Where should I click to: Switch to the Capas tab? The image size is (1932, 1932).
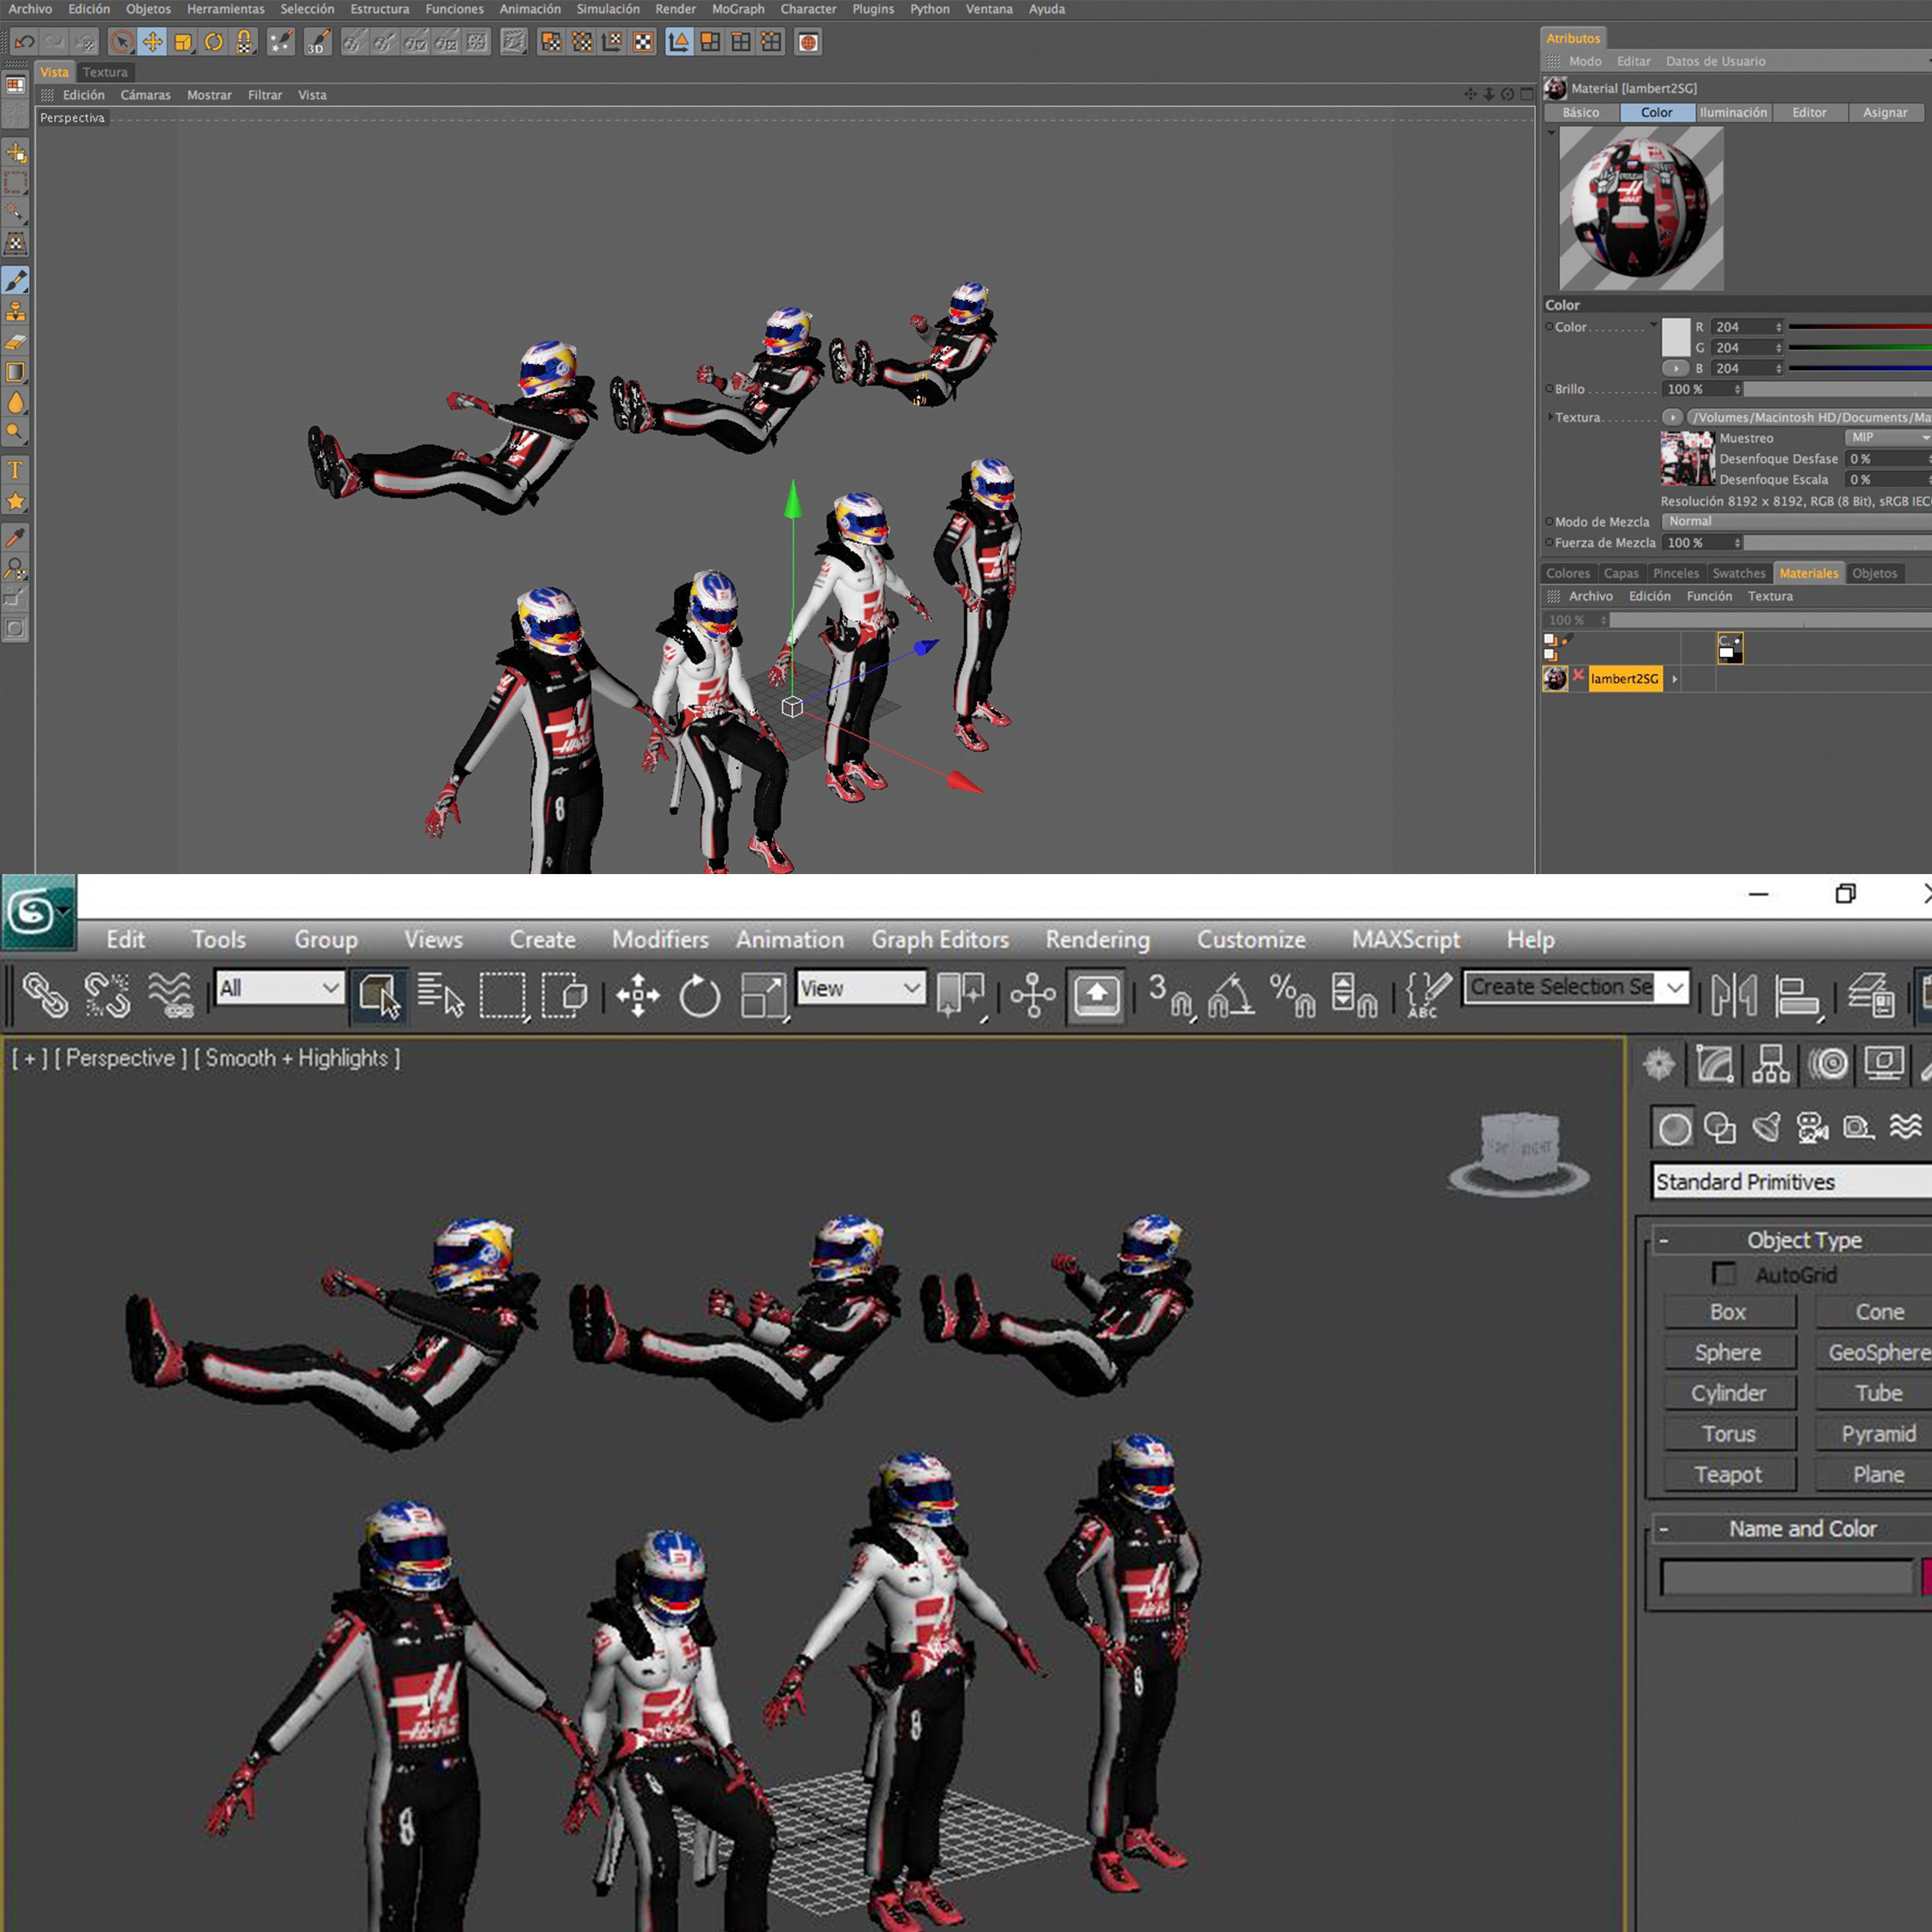coord(1621,573)
